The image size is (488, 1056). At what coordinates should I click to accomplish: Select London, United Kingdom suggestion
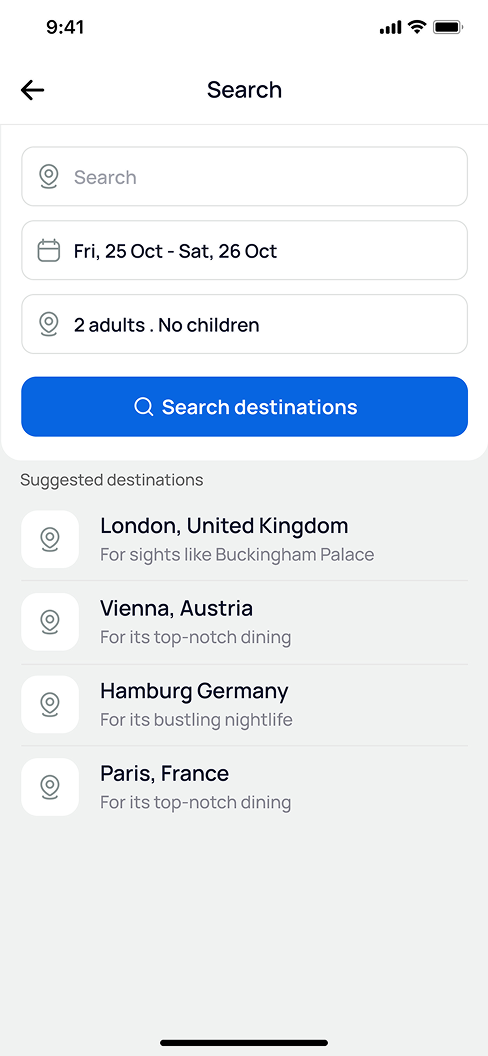[x=244, y=539]
